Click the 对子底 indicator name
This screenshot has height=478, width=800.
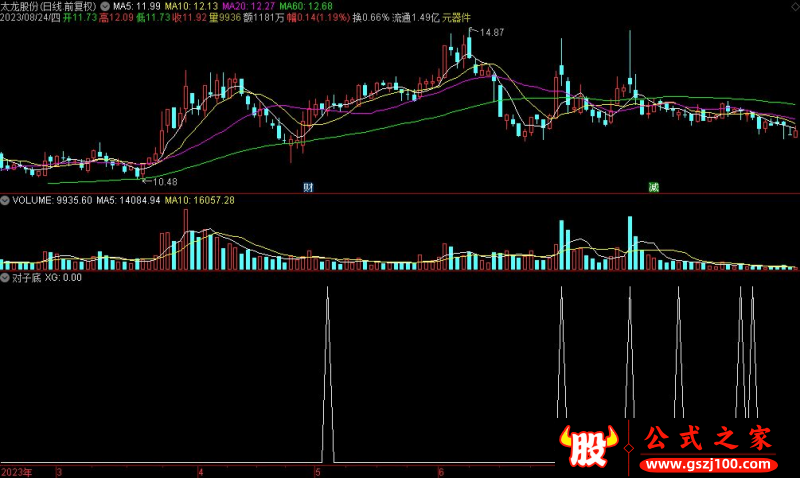(x=27, y=278)
